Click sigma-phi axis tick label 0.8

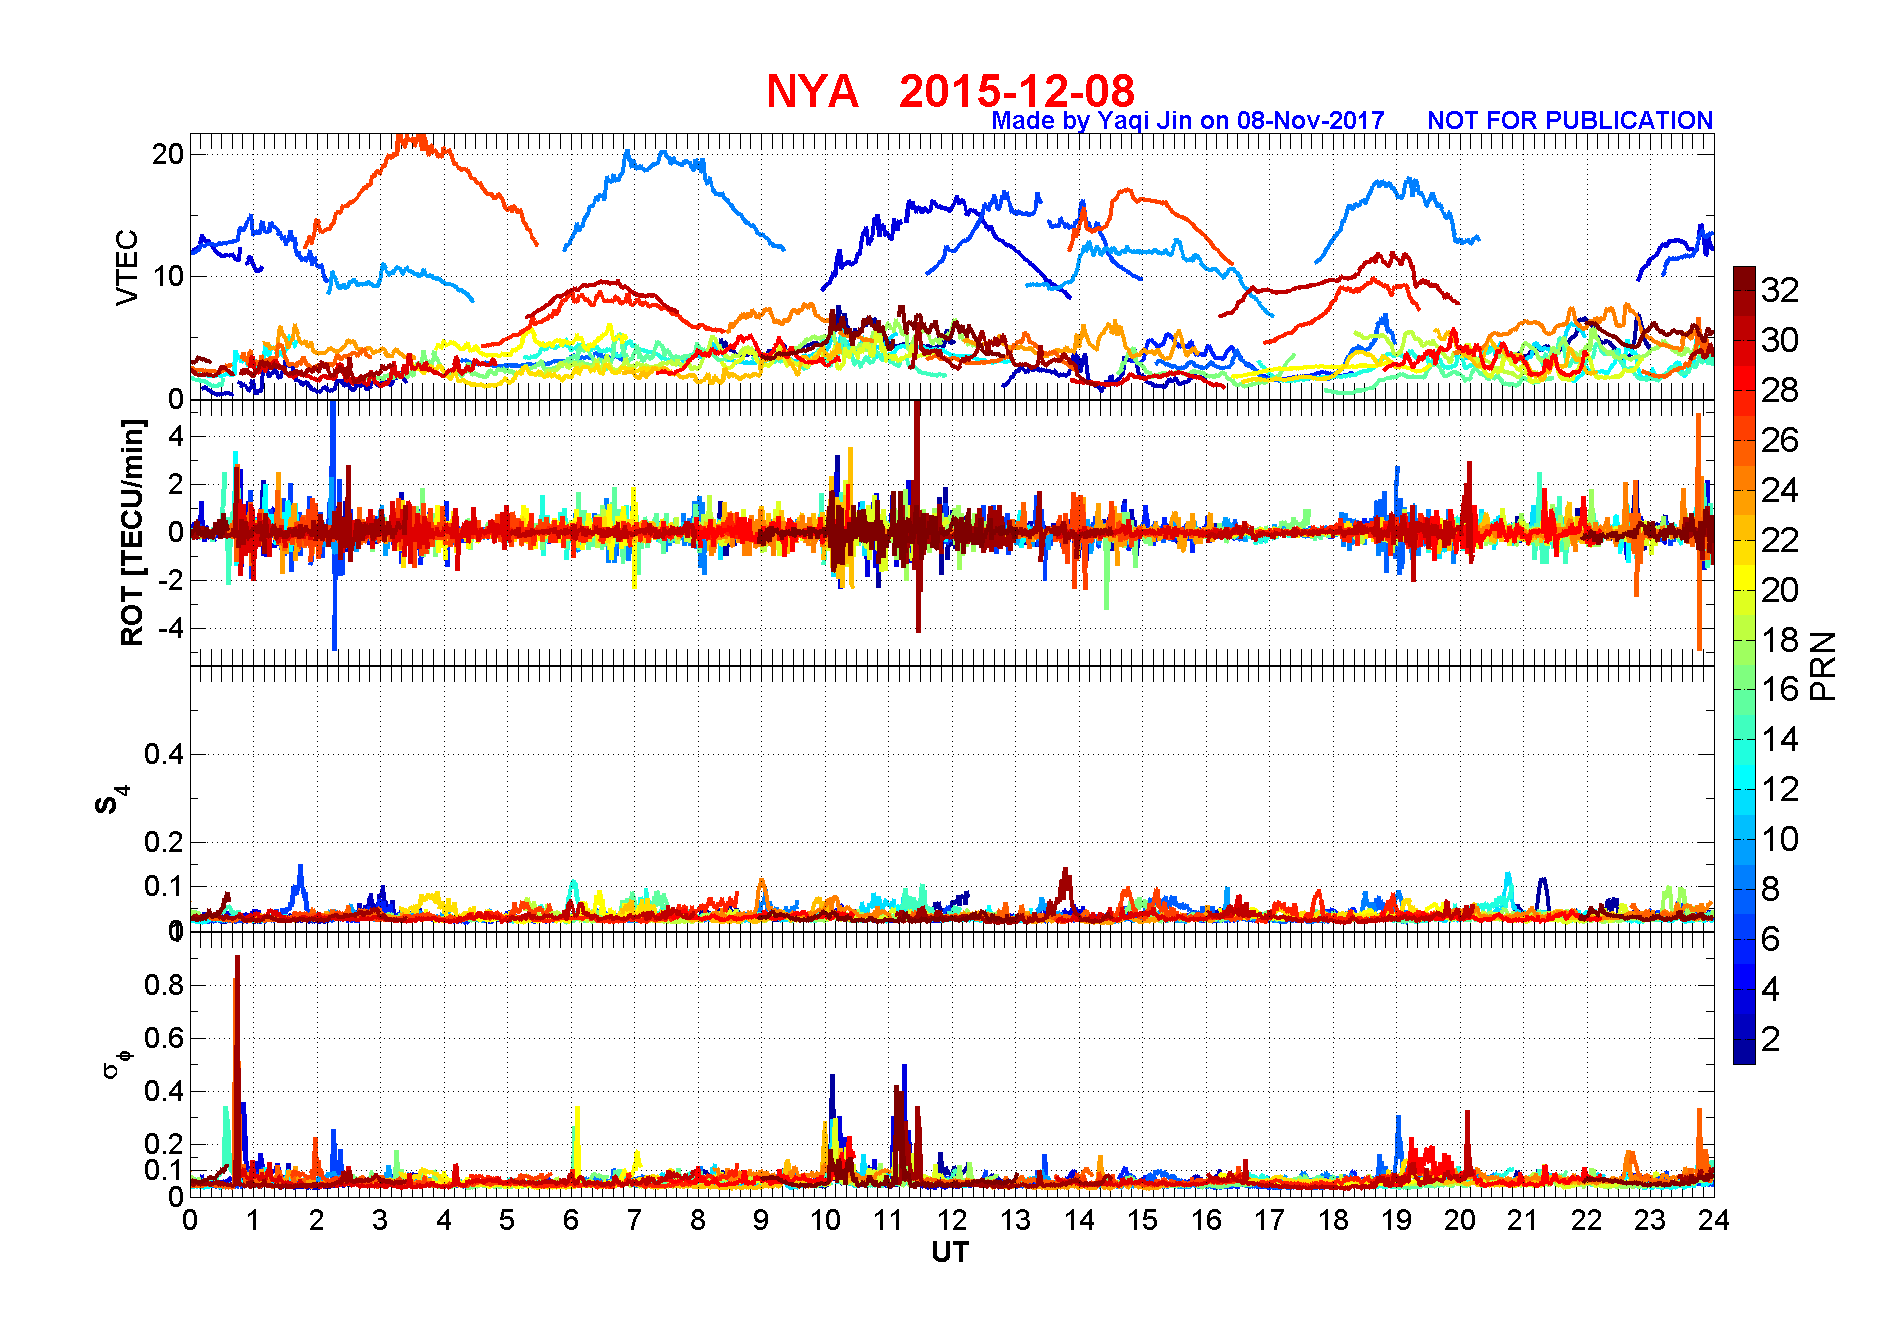pos(164,985)
